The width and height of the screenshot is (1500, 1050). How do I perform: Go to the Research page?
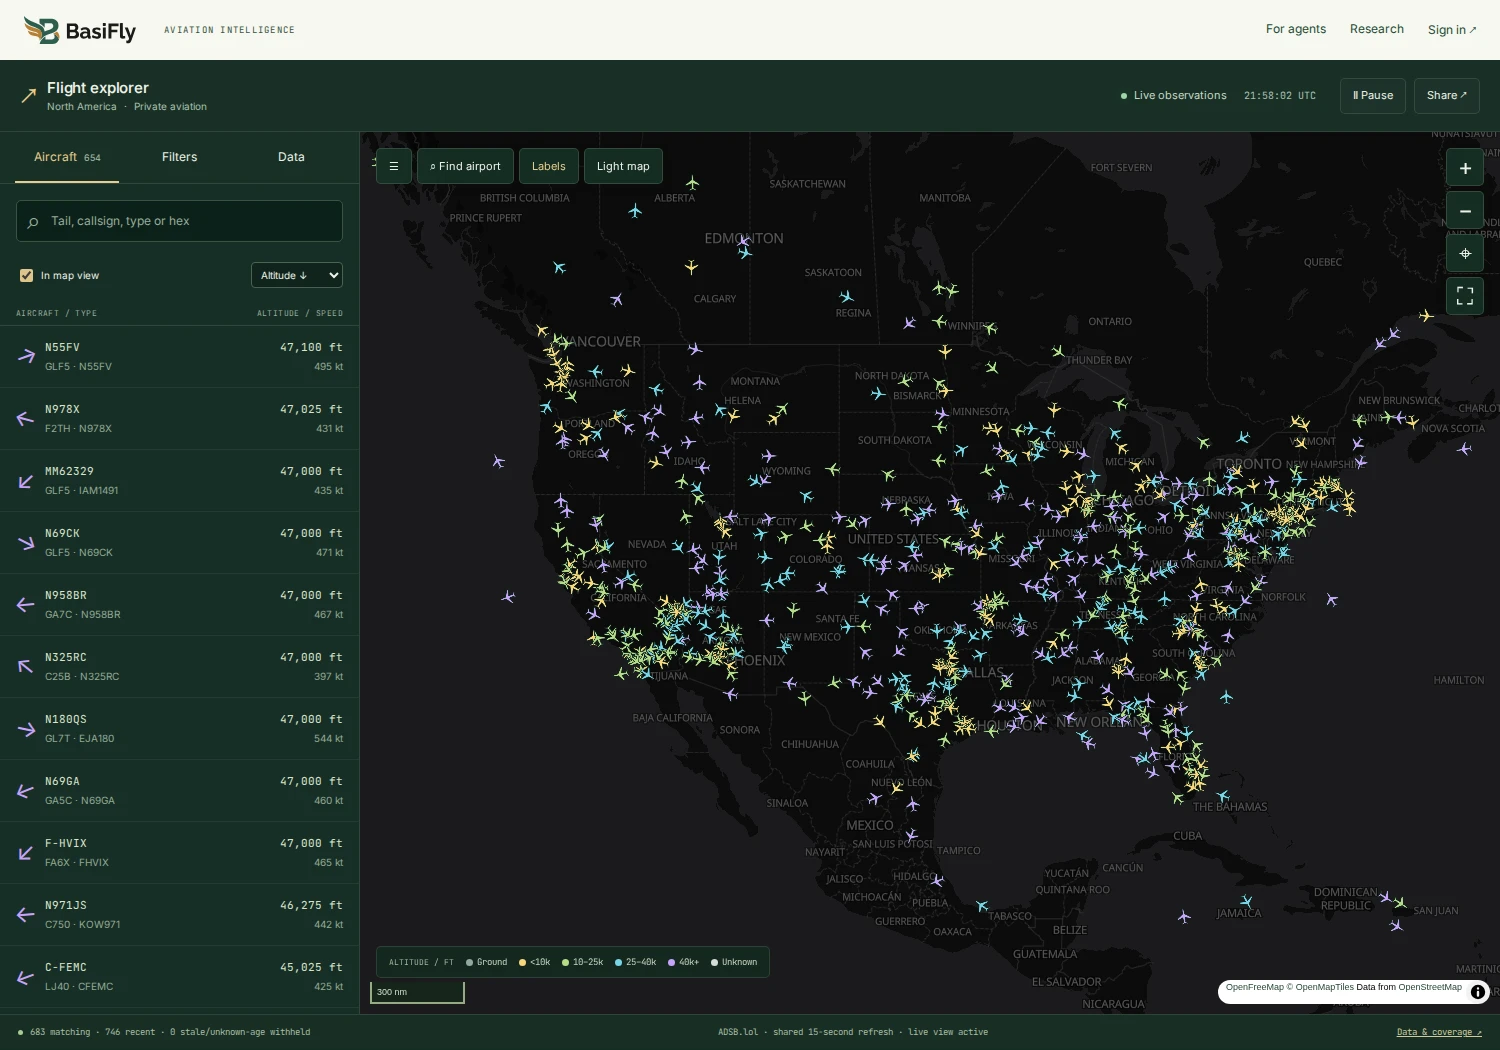(x=1377, y=29)
